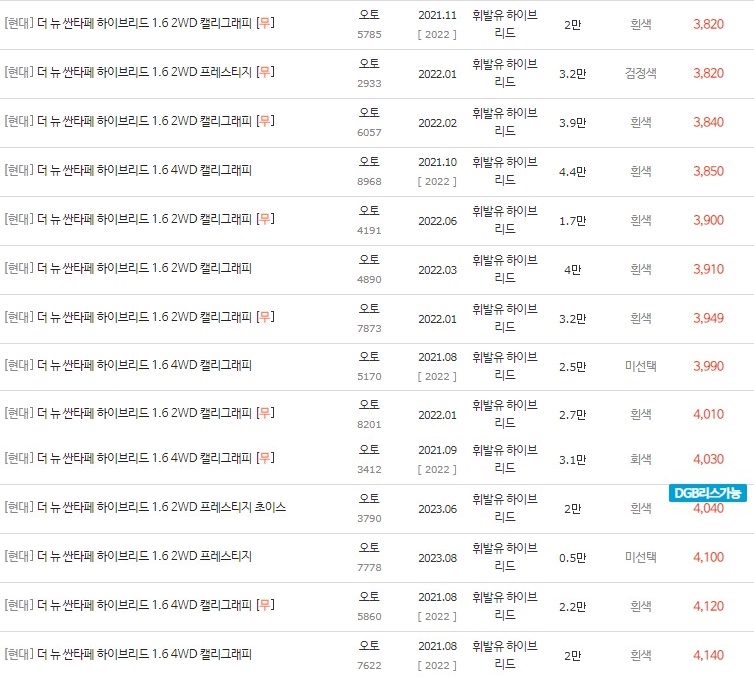754x680 pixels.
Task: Click the price 4,040 under the DGB badge
Action: tap(708, 509)
